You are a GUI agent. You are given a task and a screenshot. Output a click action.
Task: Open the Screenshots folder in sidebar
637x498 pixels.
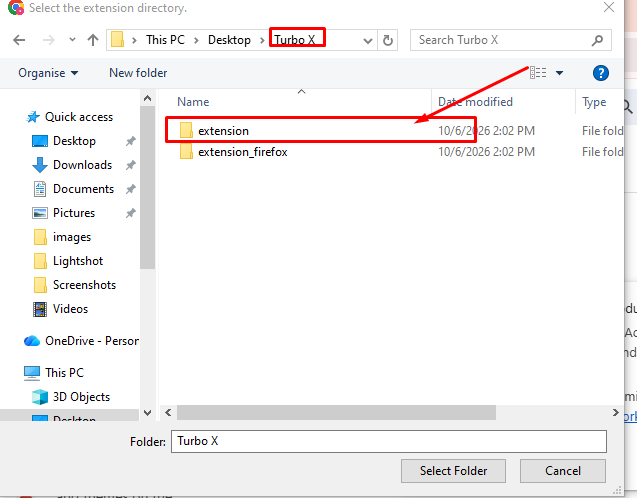tap(84, 285)
